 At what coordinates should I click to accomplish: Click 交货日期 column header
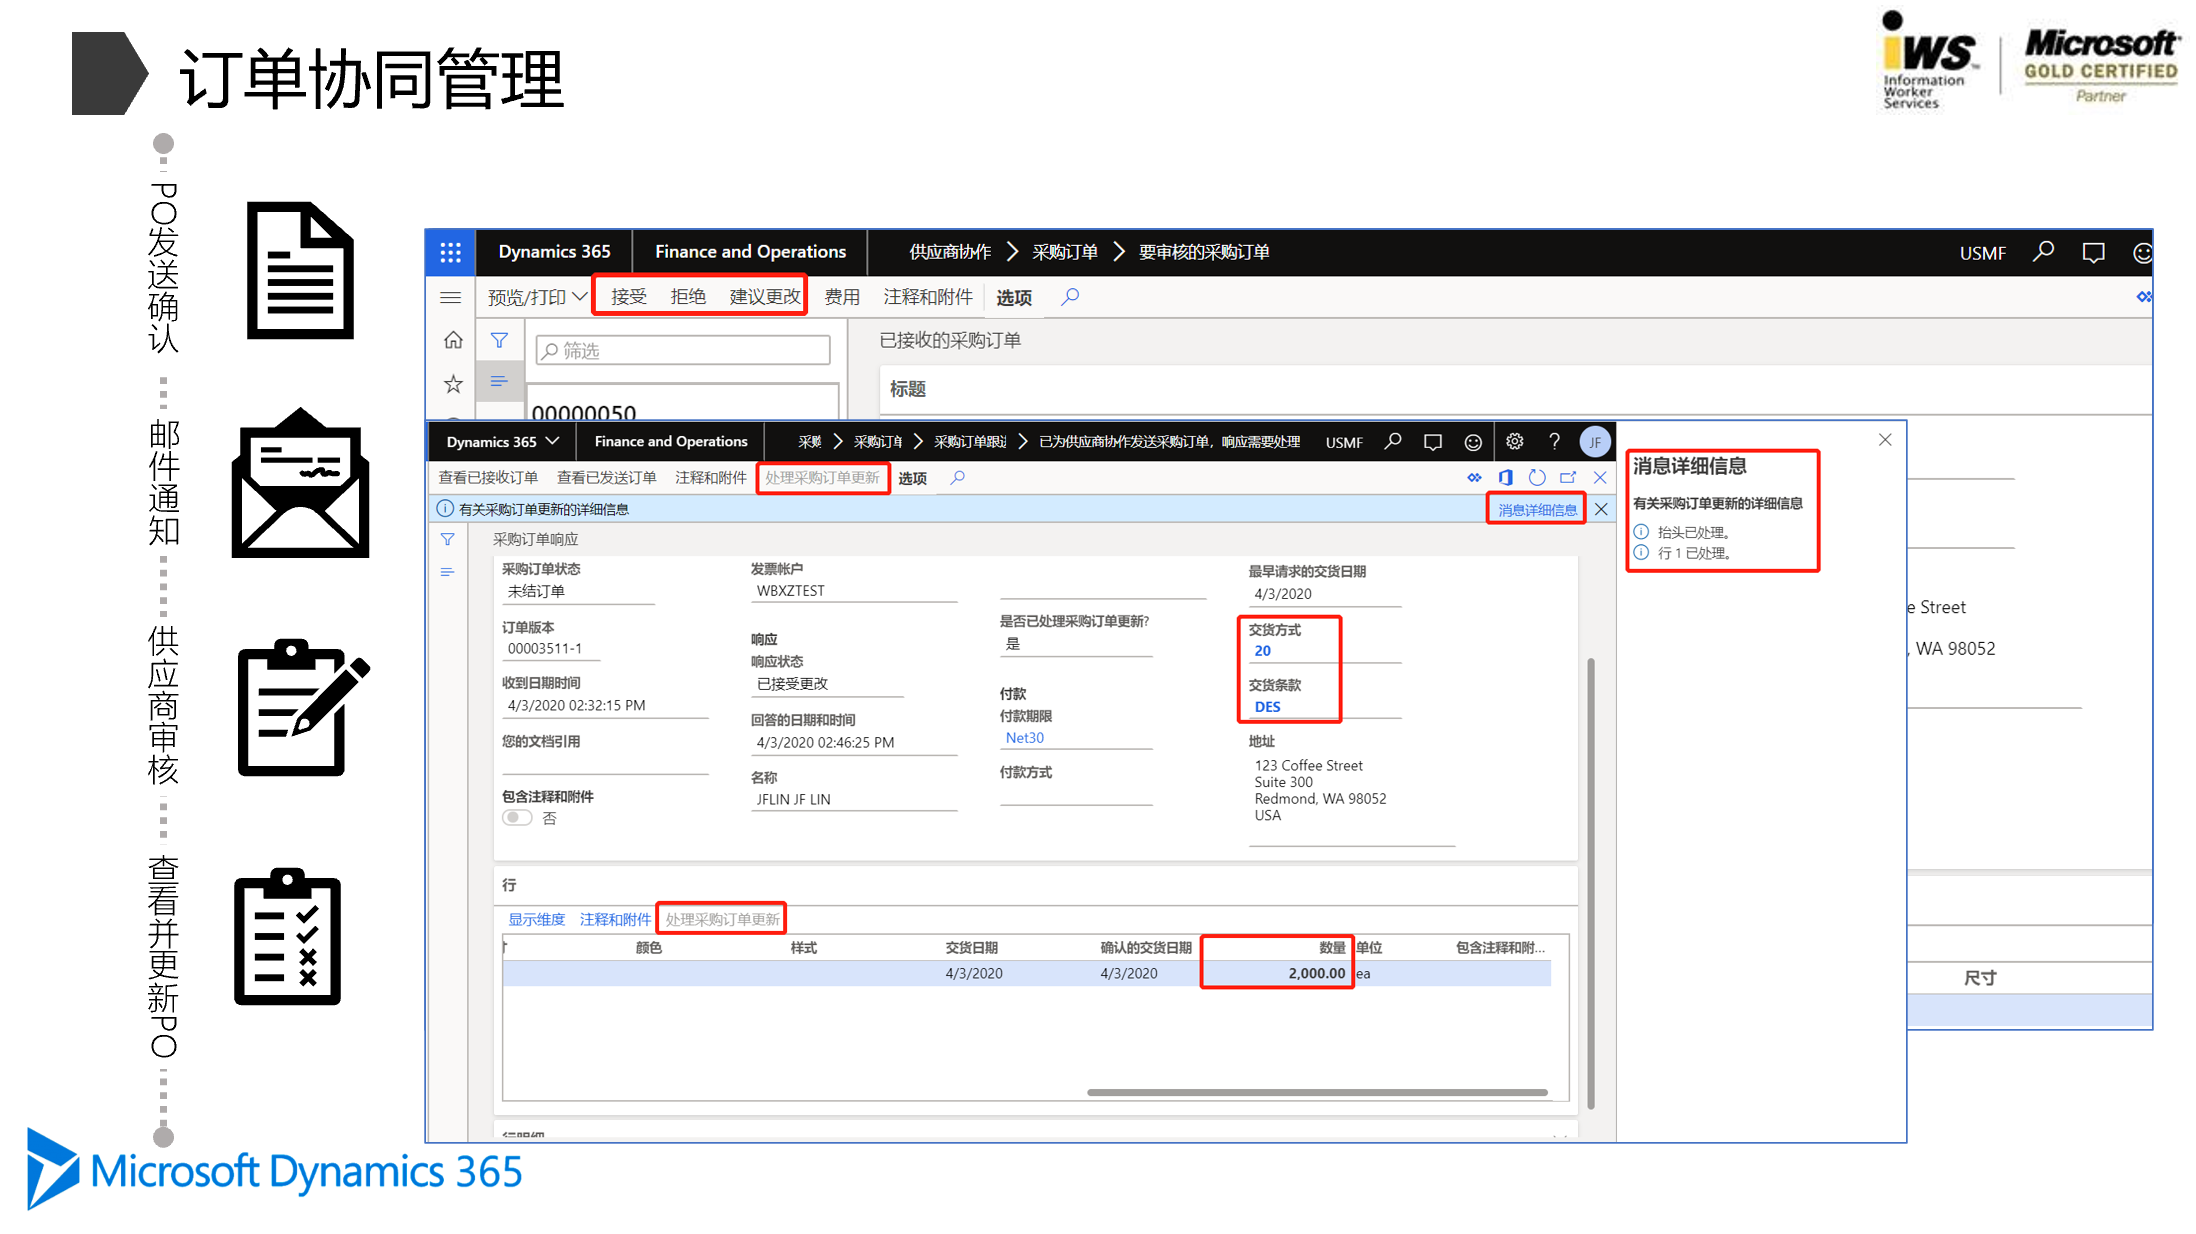(971, 948)
